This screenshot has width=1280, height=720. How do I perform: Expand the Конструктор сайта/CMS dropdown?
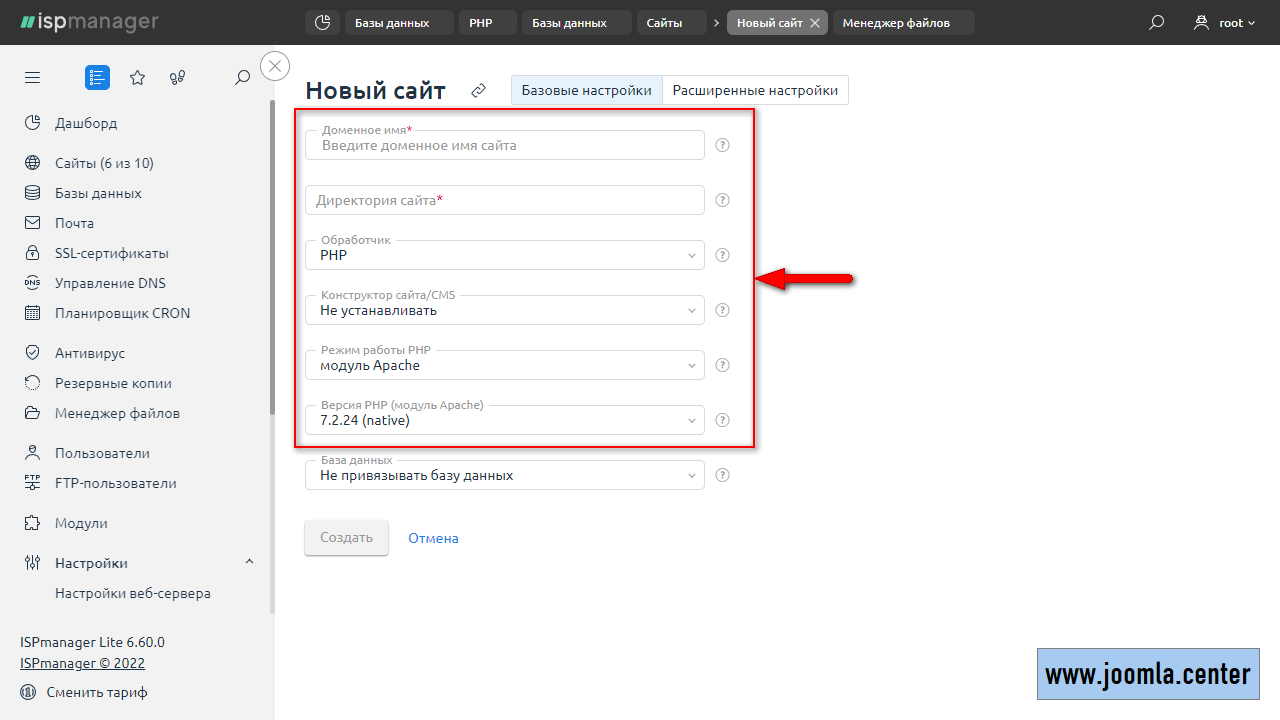[x=505, y=311]
